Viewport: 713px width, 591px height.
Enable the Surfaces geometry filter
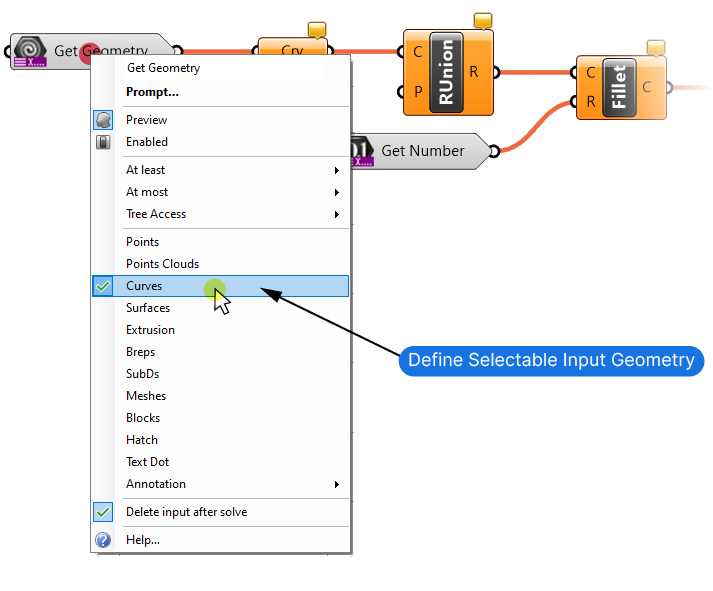tap(148, 308)
